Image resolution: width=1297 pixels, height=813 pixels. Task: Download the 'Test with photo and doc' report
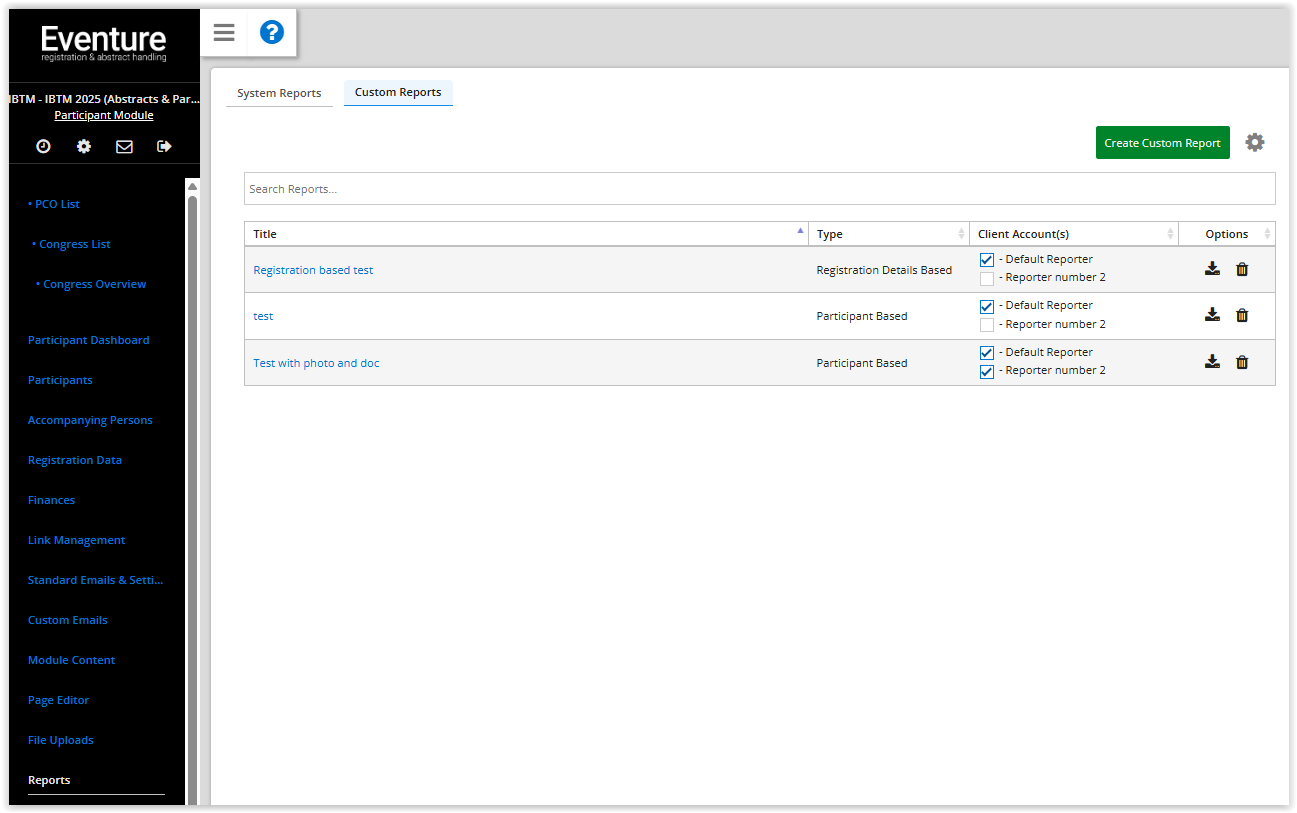1212,362
